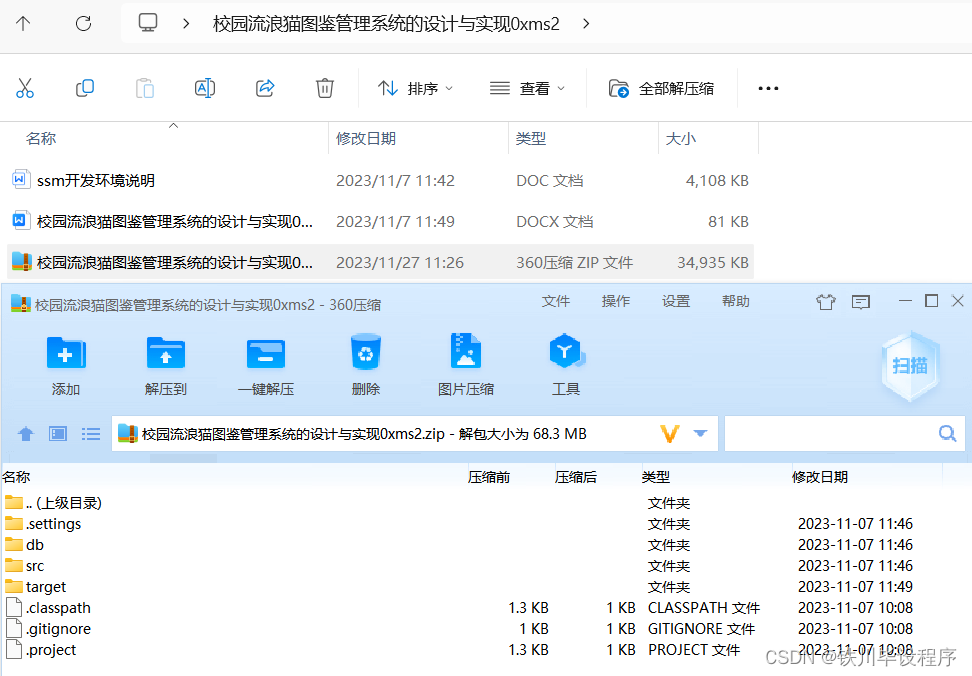Click the blue up-arrow in 360压缩 path bar
972x676 pixels.
pos(25,434)
